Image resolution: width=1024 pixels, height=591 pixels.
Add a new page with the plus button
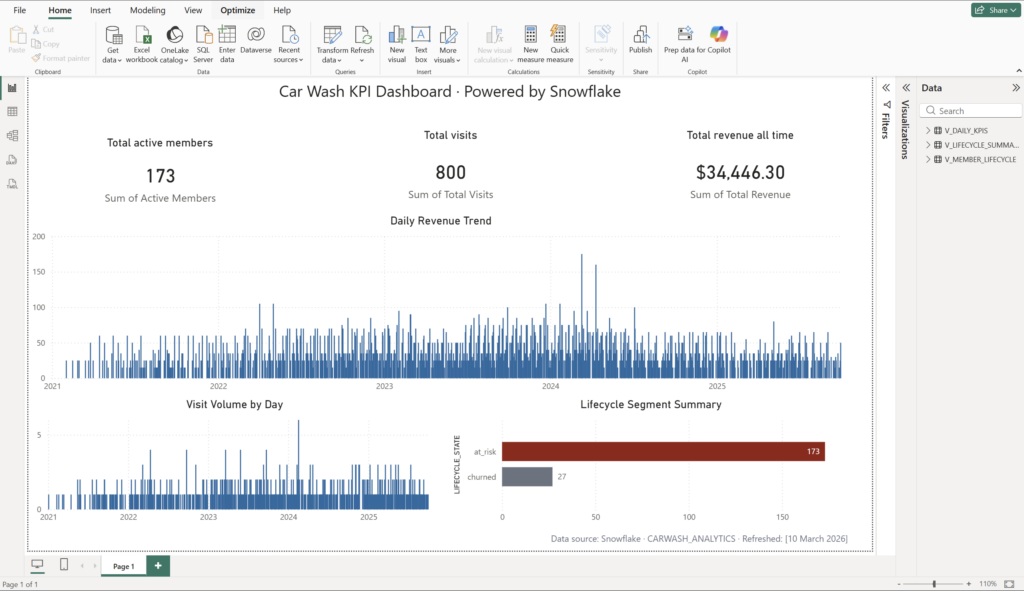point(158,566)
